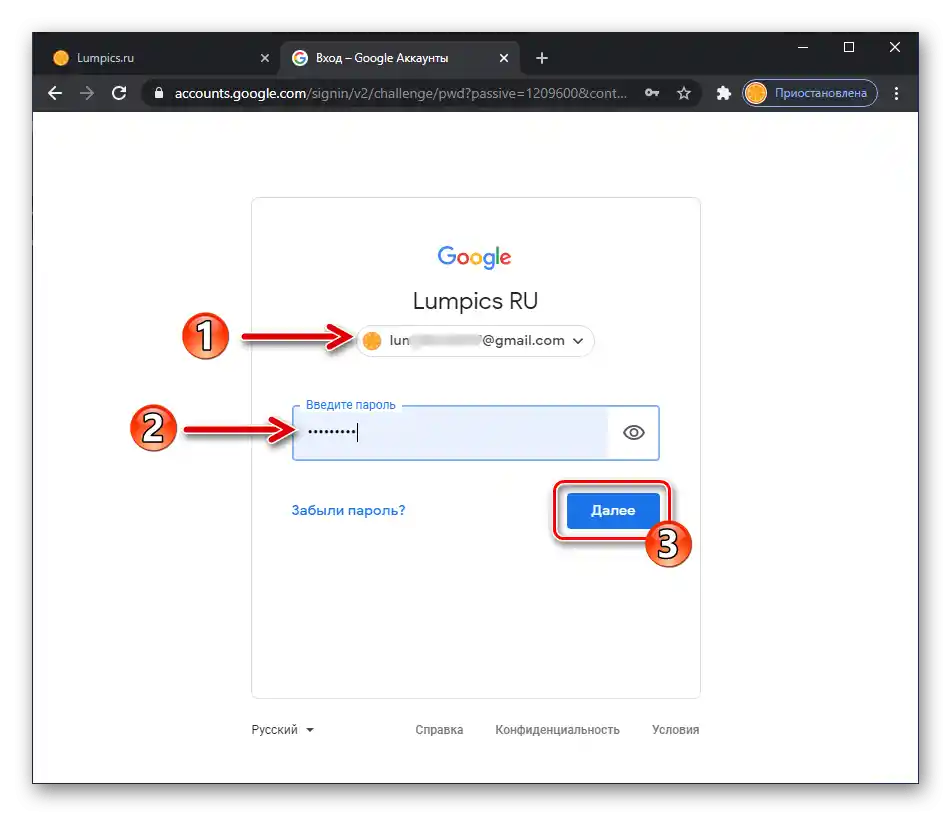Click the browser forward arrow
951x816 pixels.
coord(87,93)
